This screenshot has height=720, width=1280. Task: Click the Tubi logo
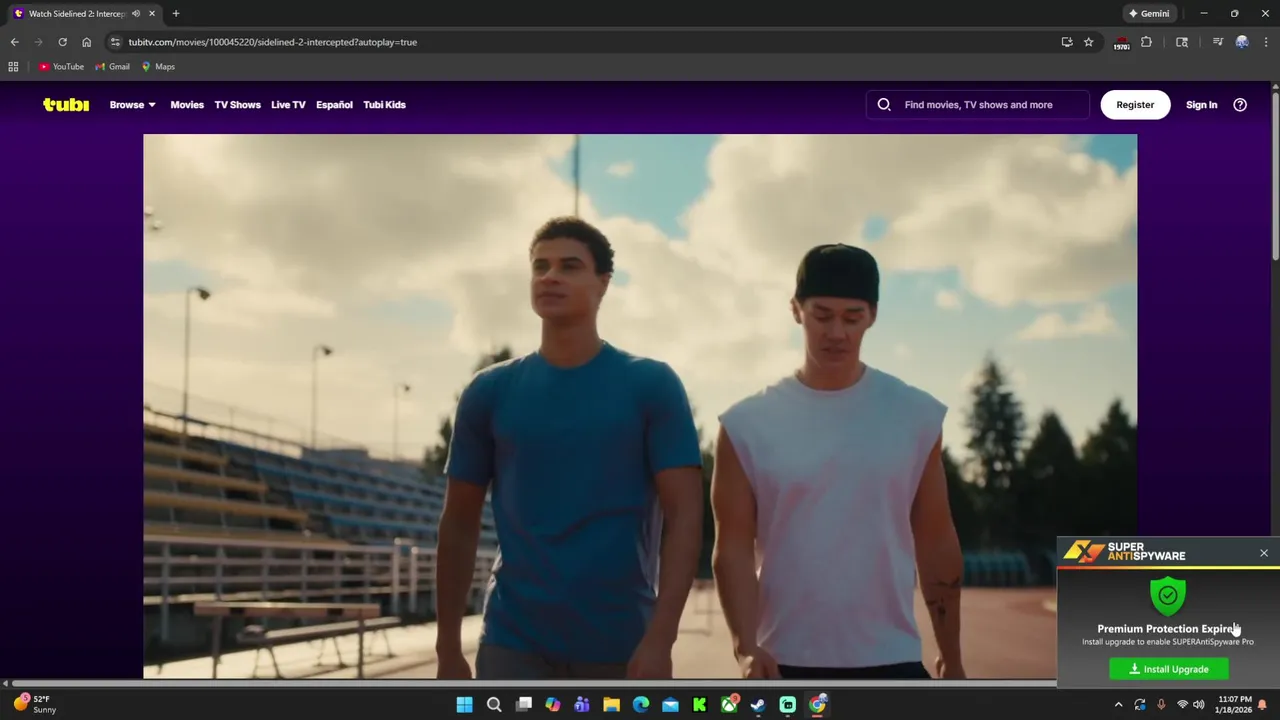pos(66,104)
